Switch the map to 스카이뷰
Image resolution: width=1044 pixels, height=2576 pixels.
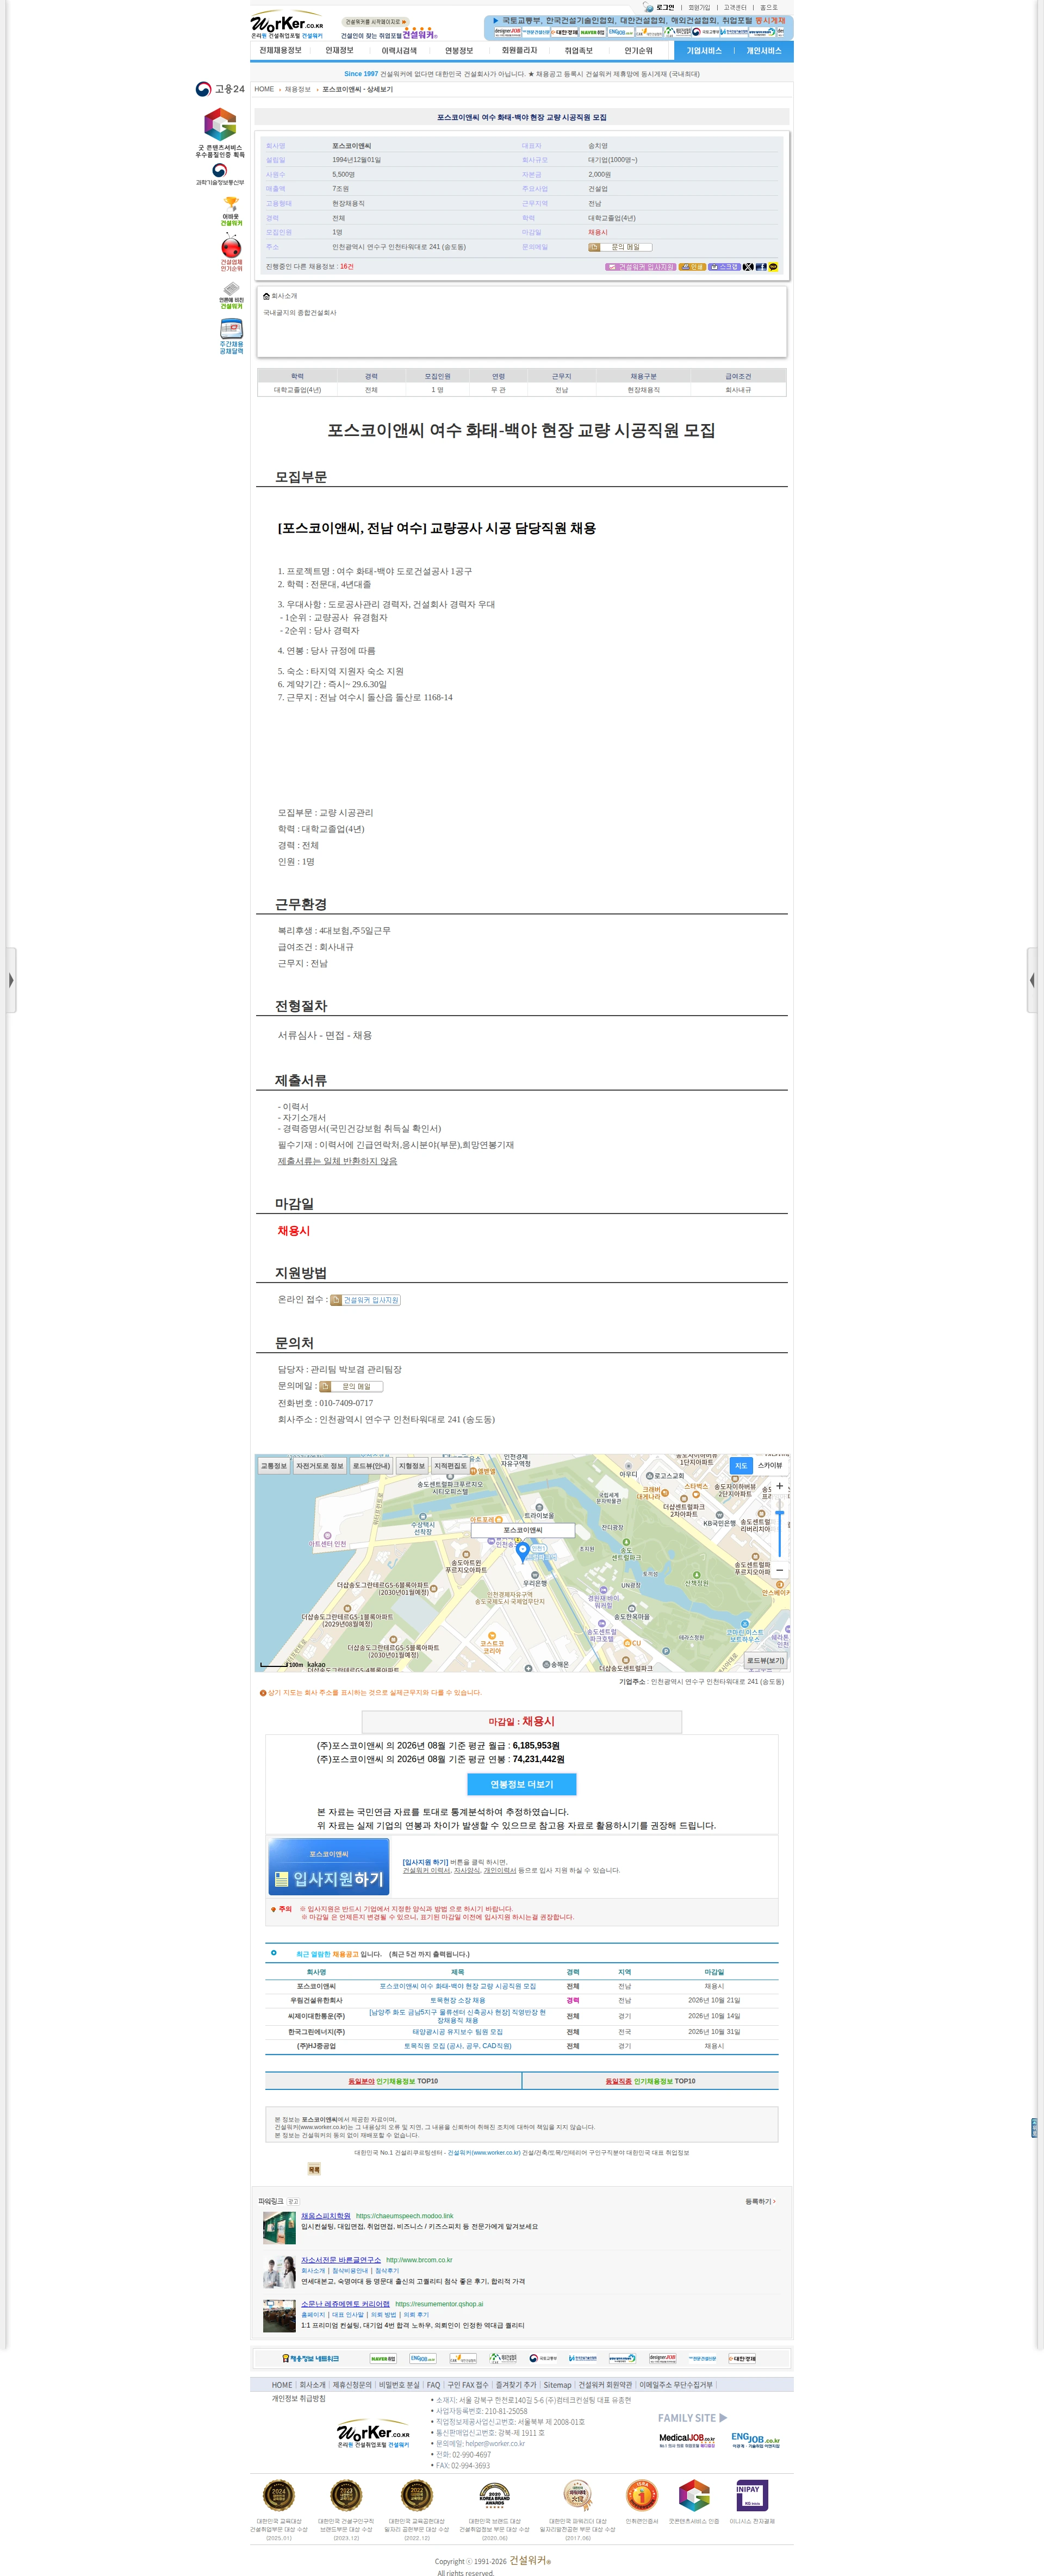[770, 1466]
